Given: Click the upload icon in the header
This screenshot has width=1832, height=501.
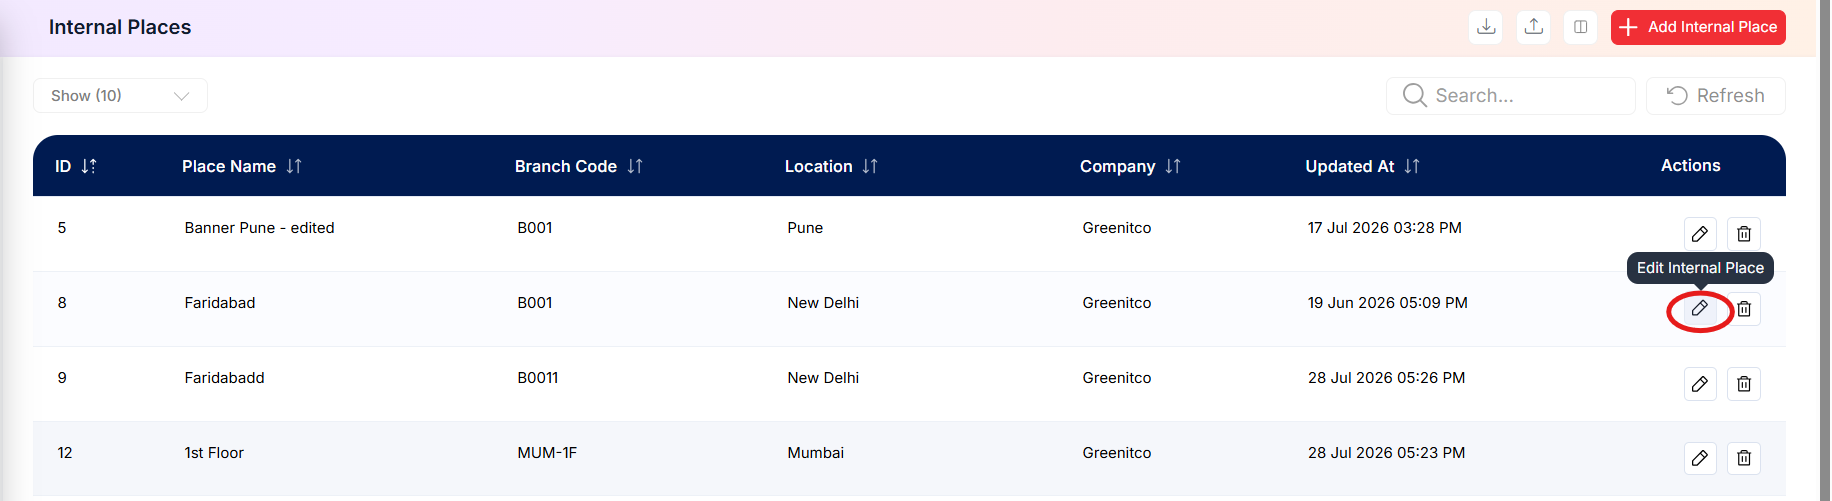Looking at the screenshot, I should pos(1533,27).
